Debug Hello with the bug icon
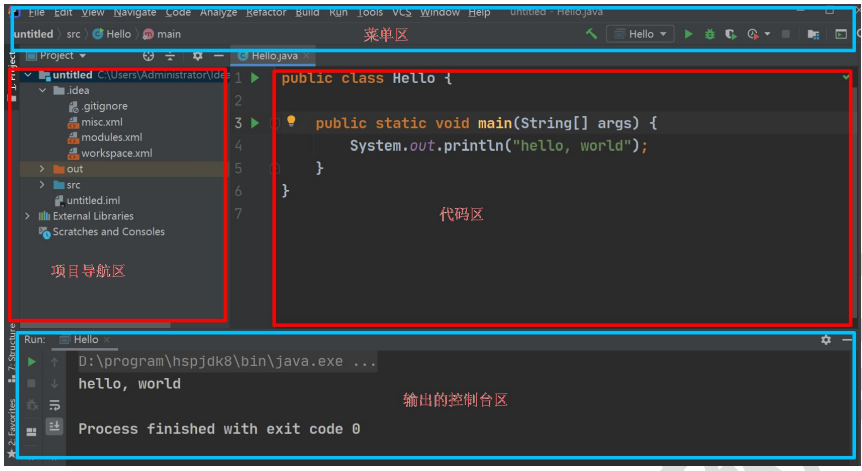 click(x=710, y=34)
